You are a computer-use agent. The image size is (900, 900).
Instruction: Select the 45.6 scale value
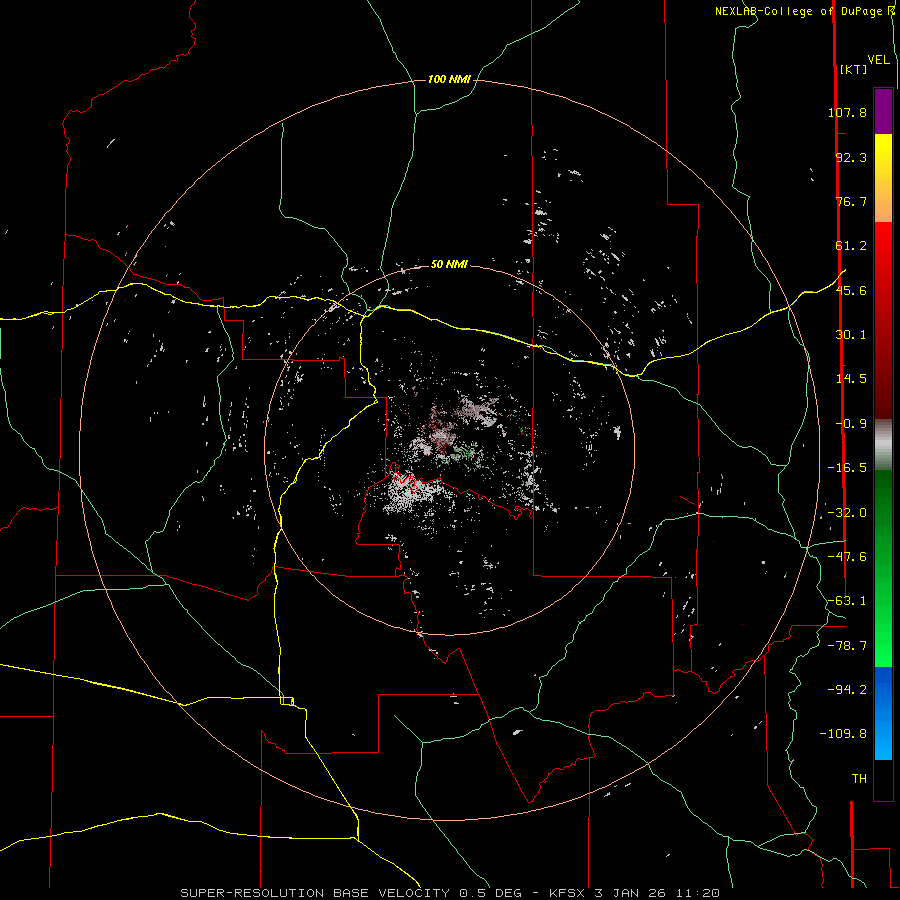tap(851, 290)
